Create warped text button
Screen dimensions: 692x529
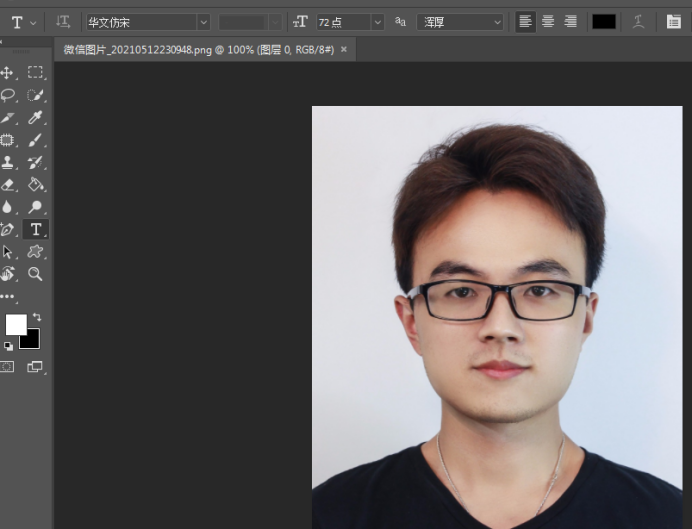click(x=638, y=22)
